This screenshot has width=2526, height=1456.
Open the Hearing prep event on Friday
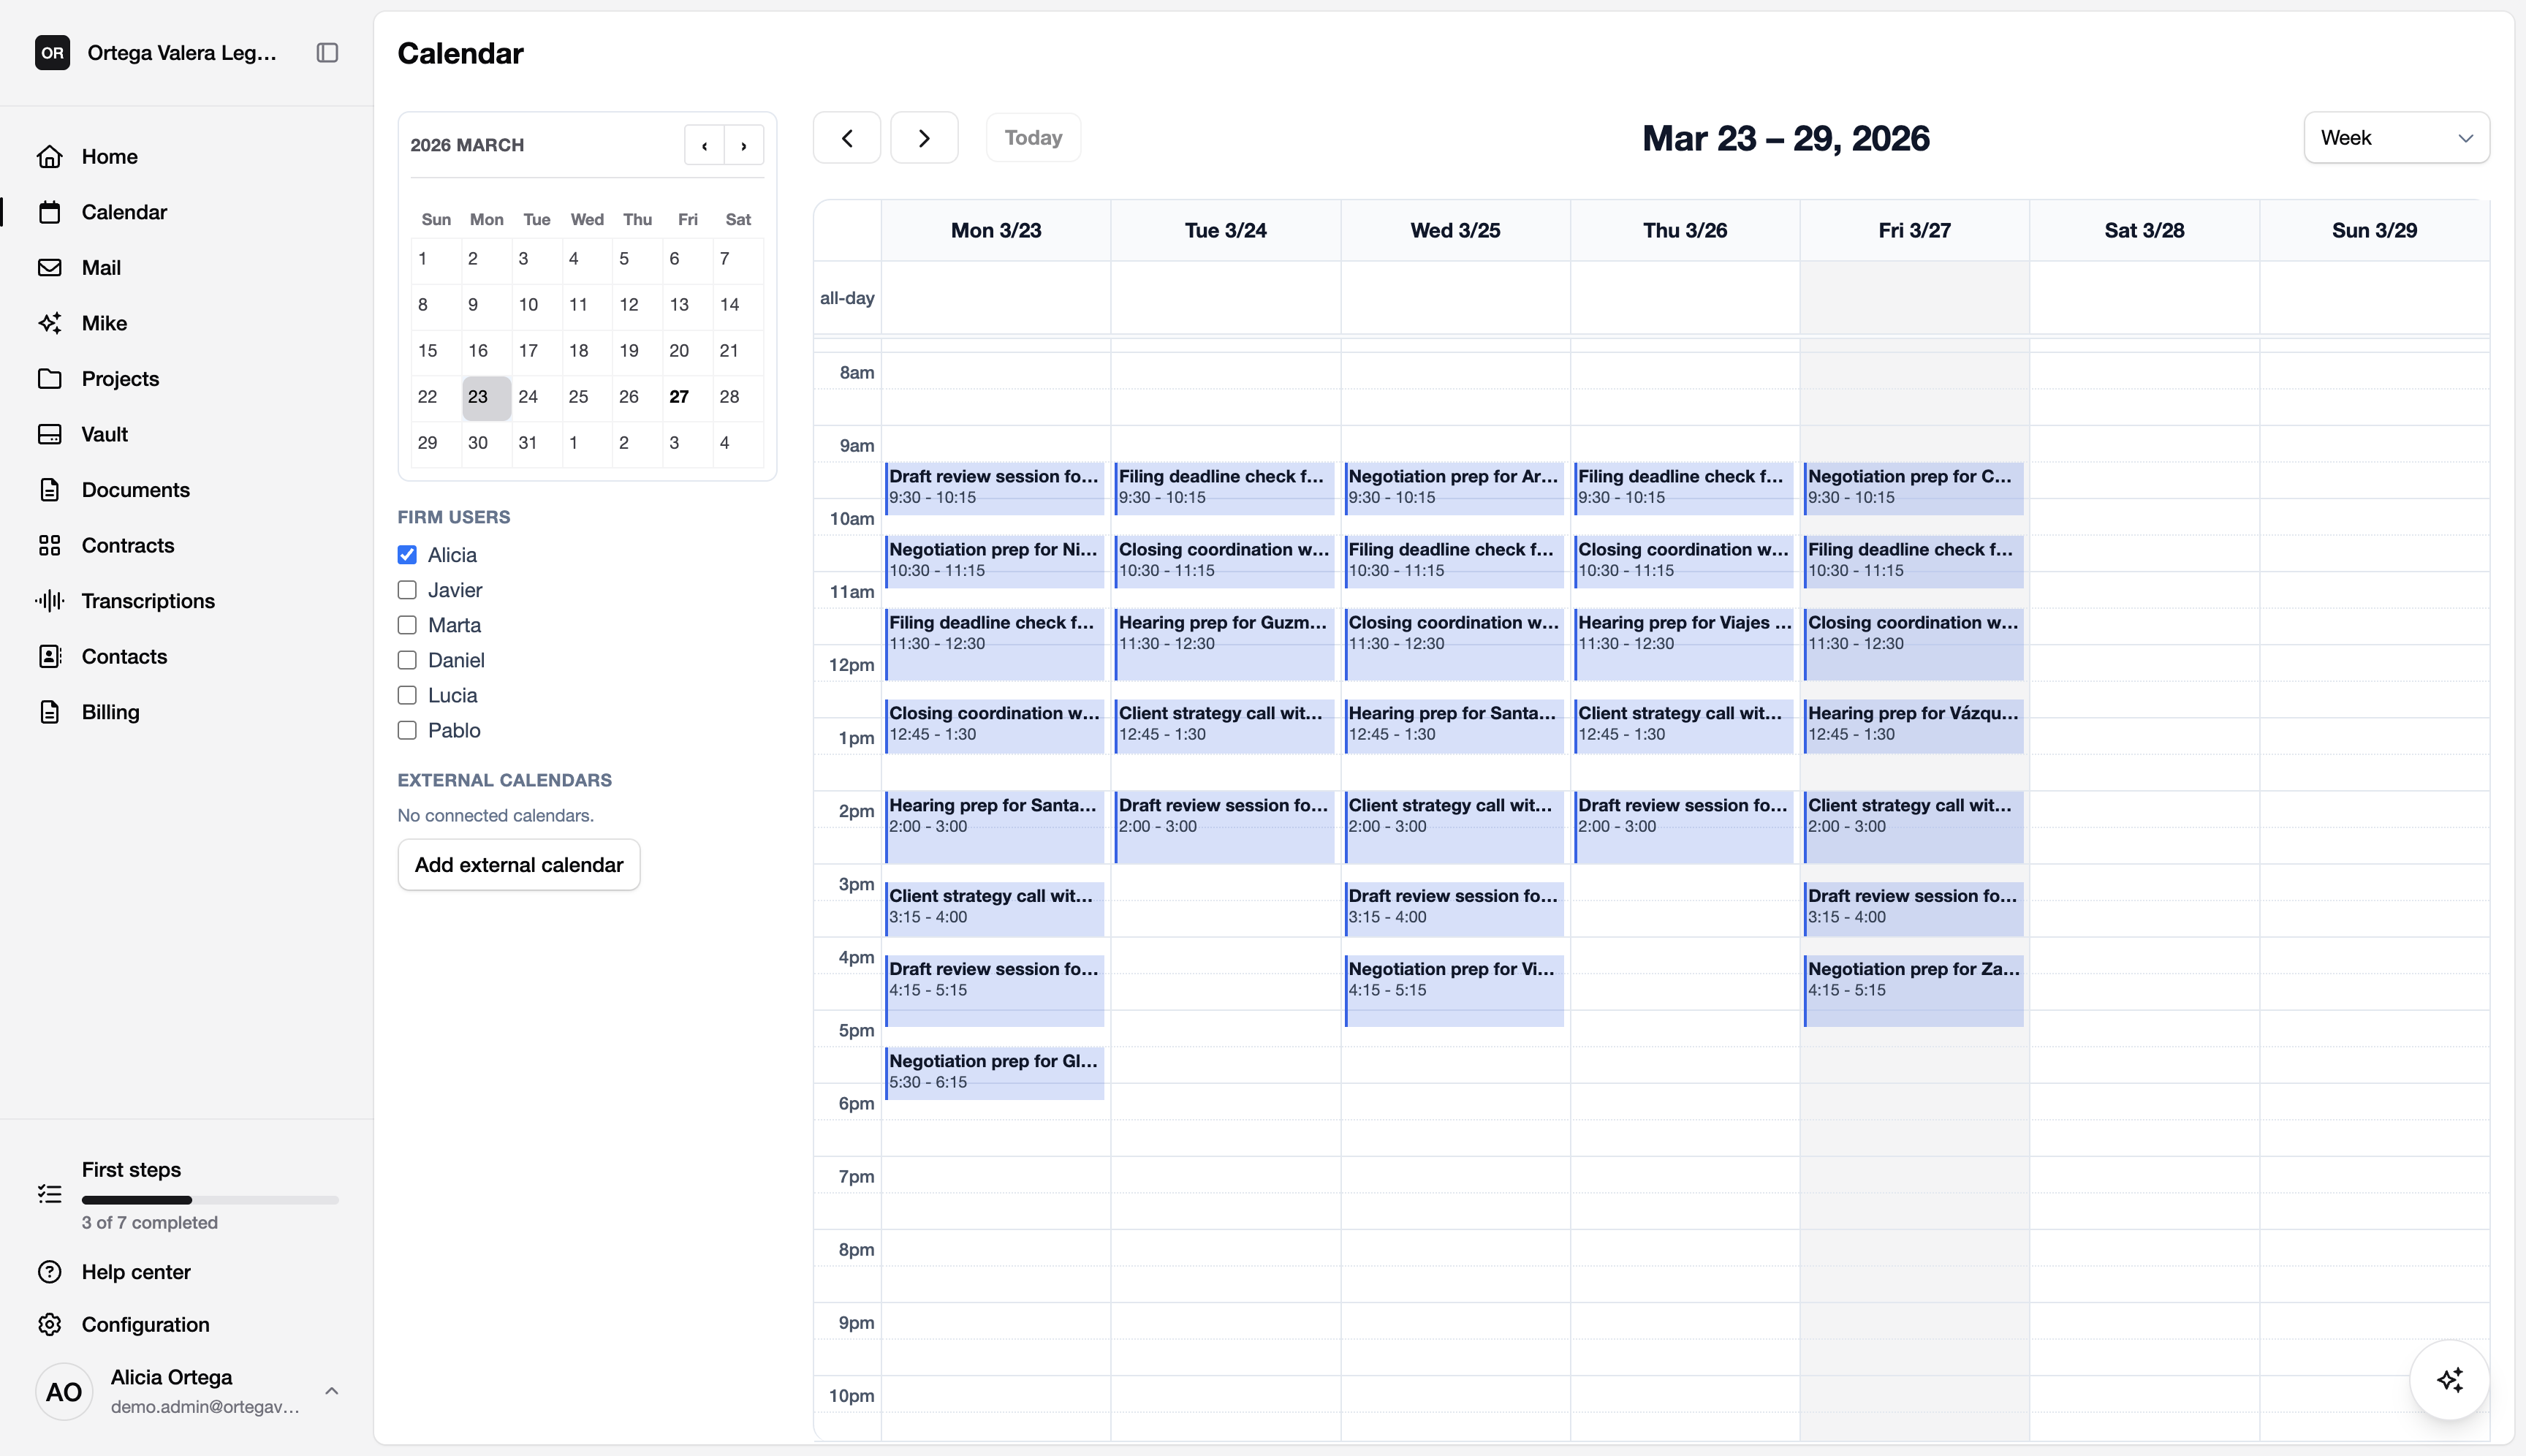tap(1912, 722)
